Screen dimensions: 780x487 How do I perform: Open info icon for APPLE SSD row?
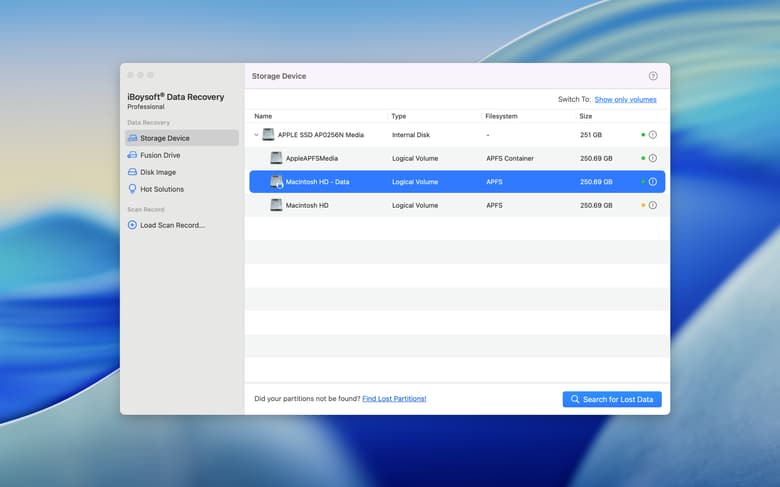[x=653, y=134]
